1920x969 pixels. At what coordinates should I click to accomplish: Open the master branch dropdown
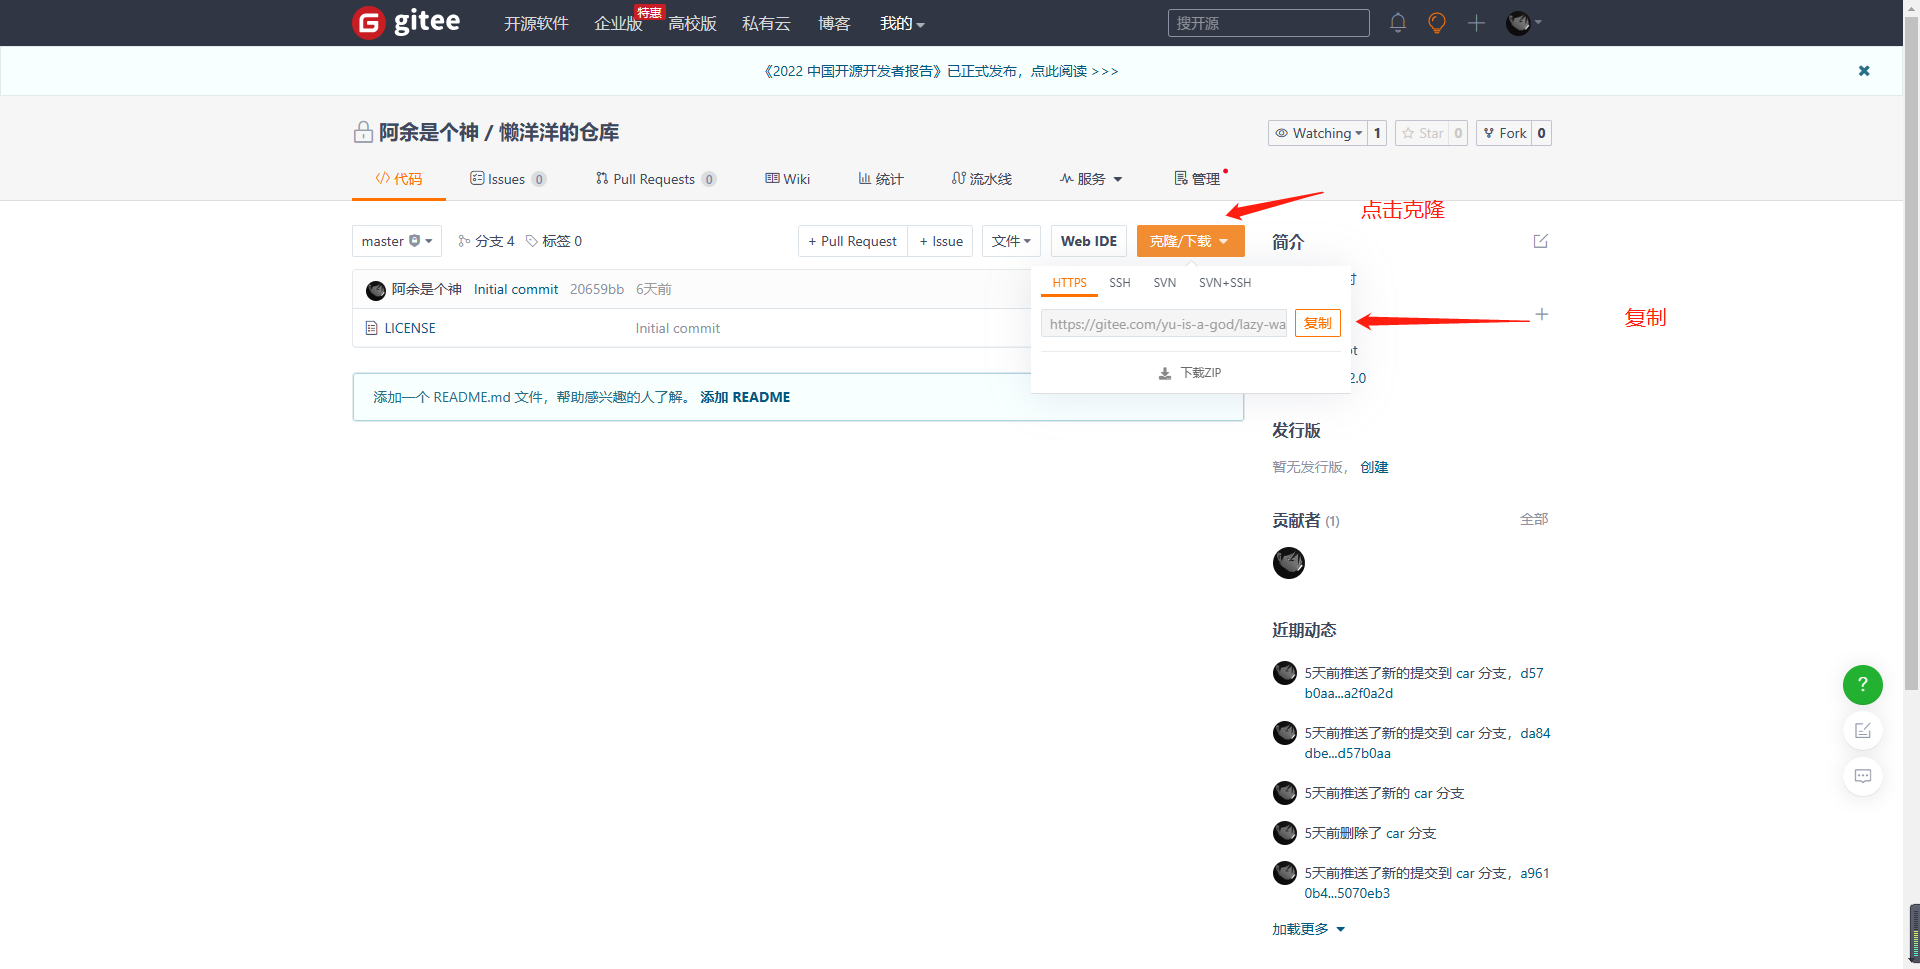pos(397,241)
